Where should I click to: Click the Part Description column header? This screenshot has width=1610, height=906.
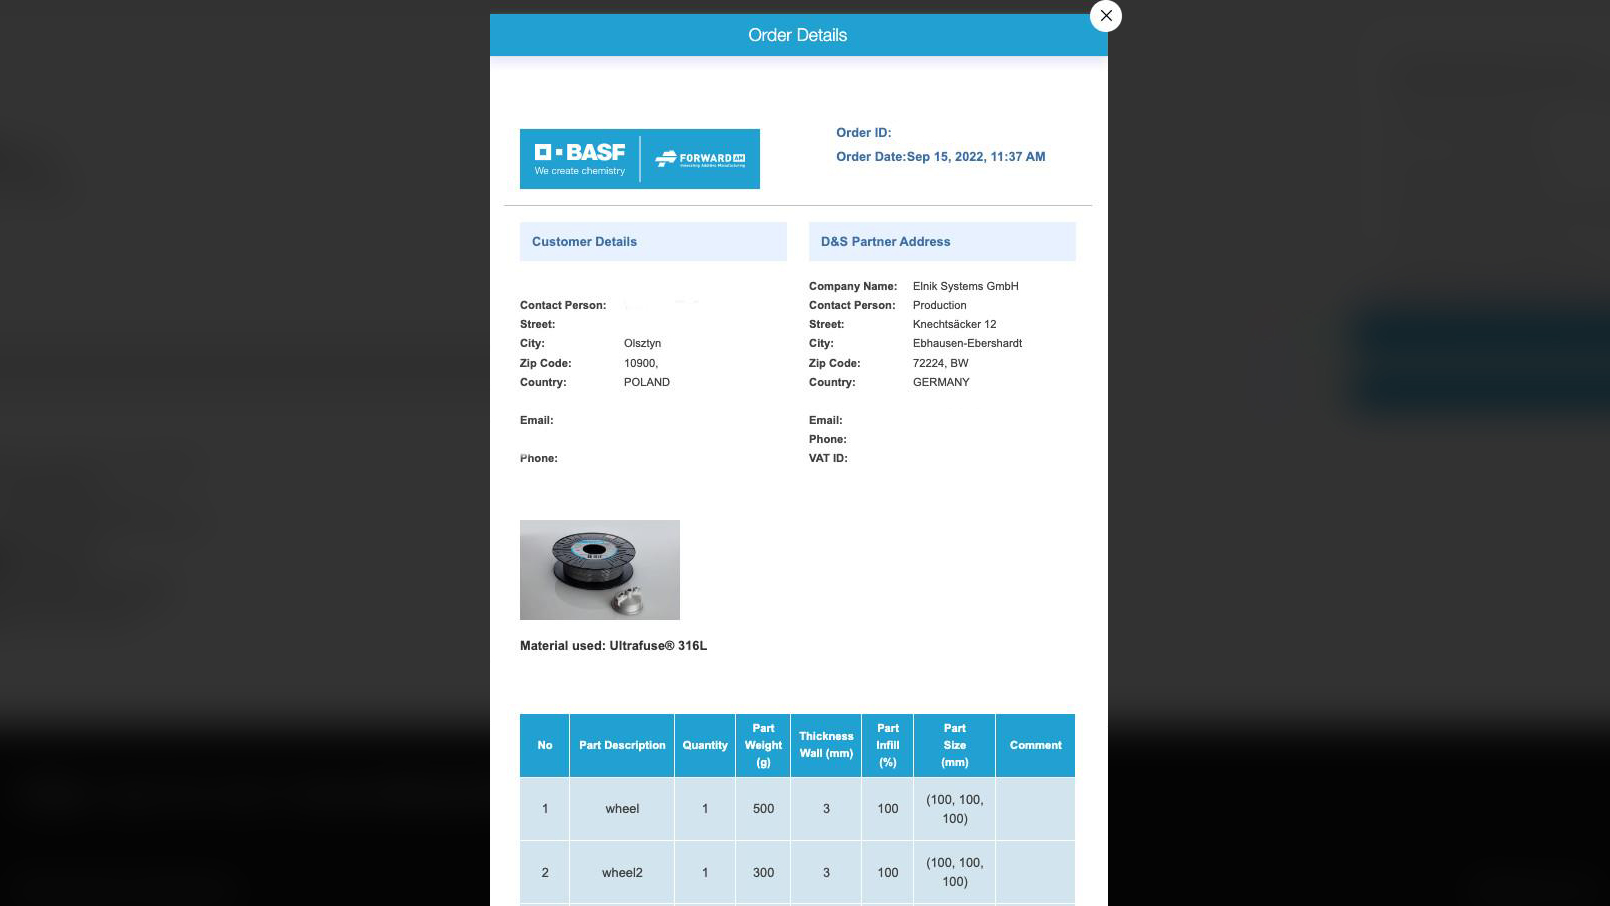coord(621,745)
